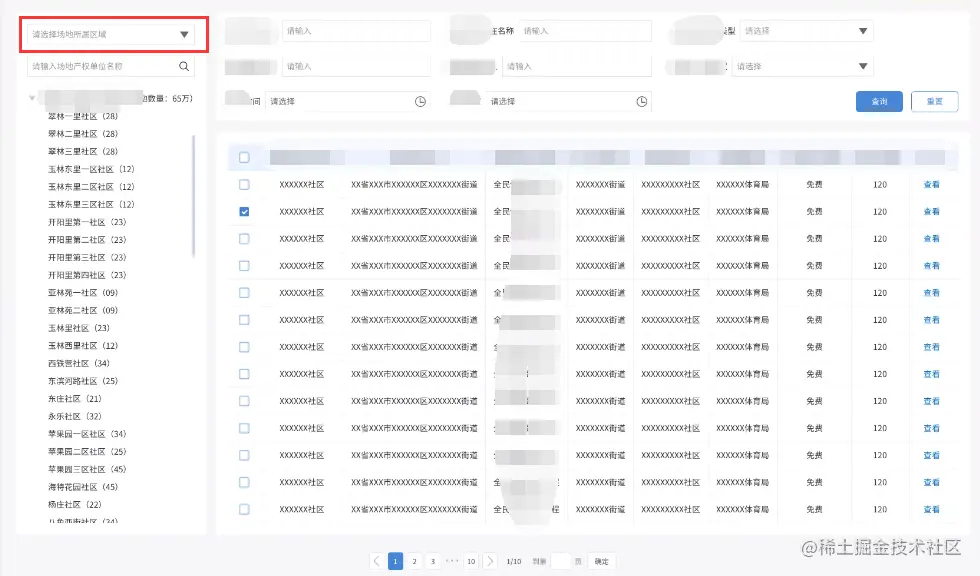The height and width of the screenshot is (576, 980).
Task: Tick the checkbox of the last table row
Action: point(244,509)
